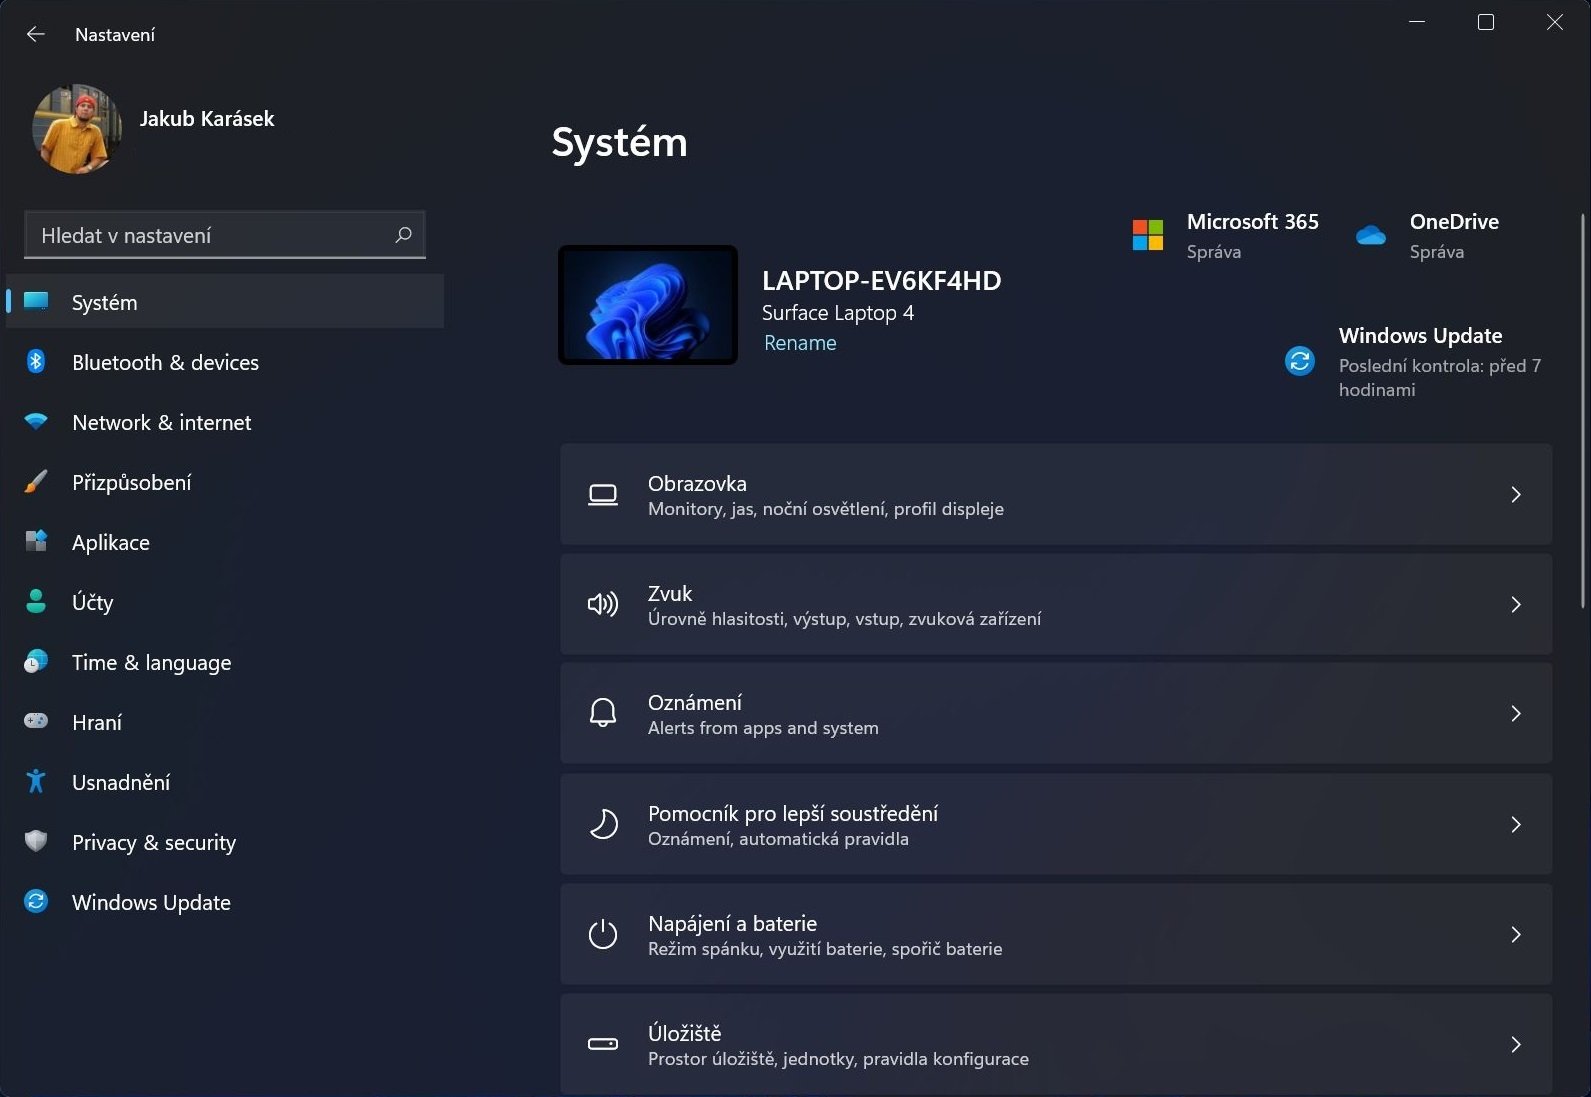This screenshot has height=1097, width=1591.
Task: Open Bluetooth & devices section
Action: (x=225, y=362)
